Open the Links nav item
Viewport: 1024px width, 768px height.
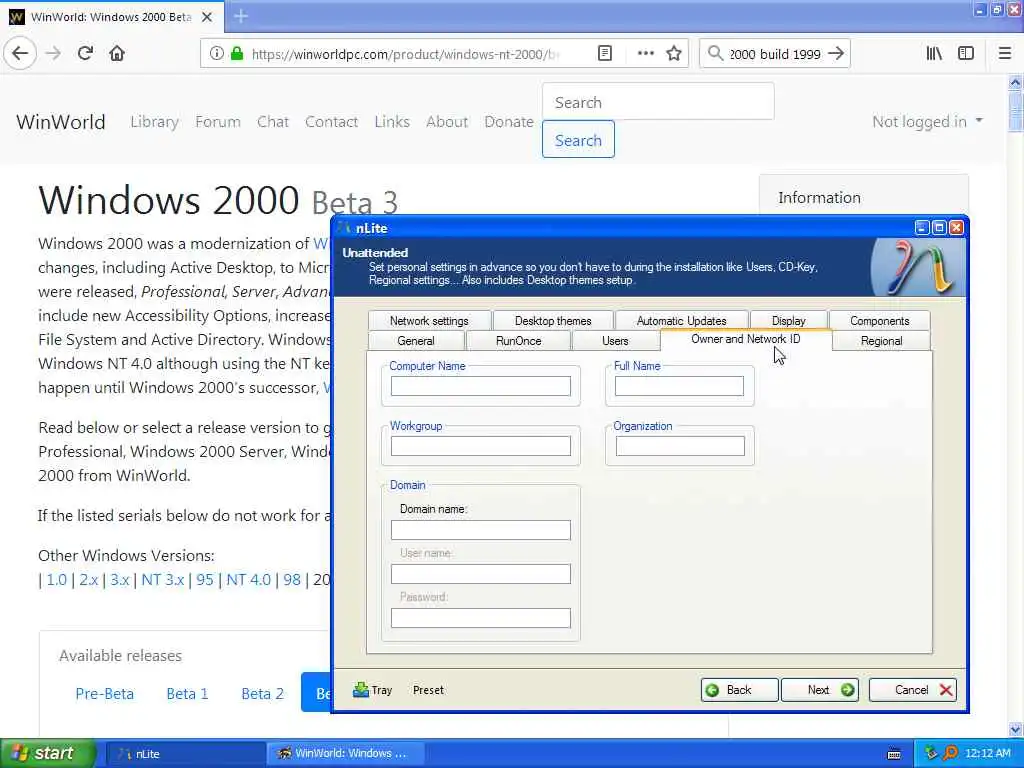point(392,121)
